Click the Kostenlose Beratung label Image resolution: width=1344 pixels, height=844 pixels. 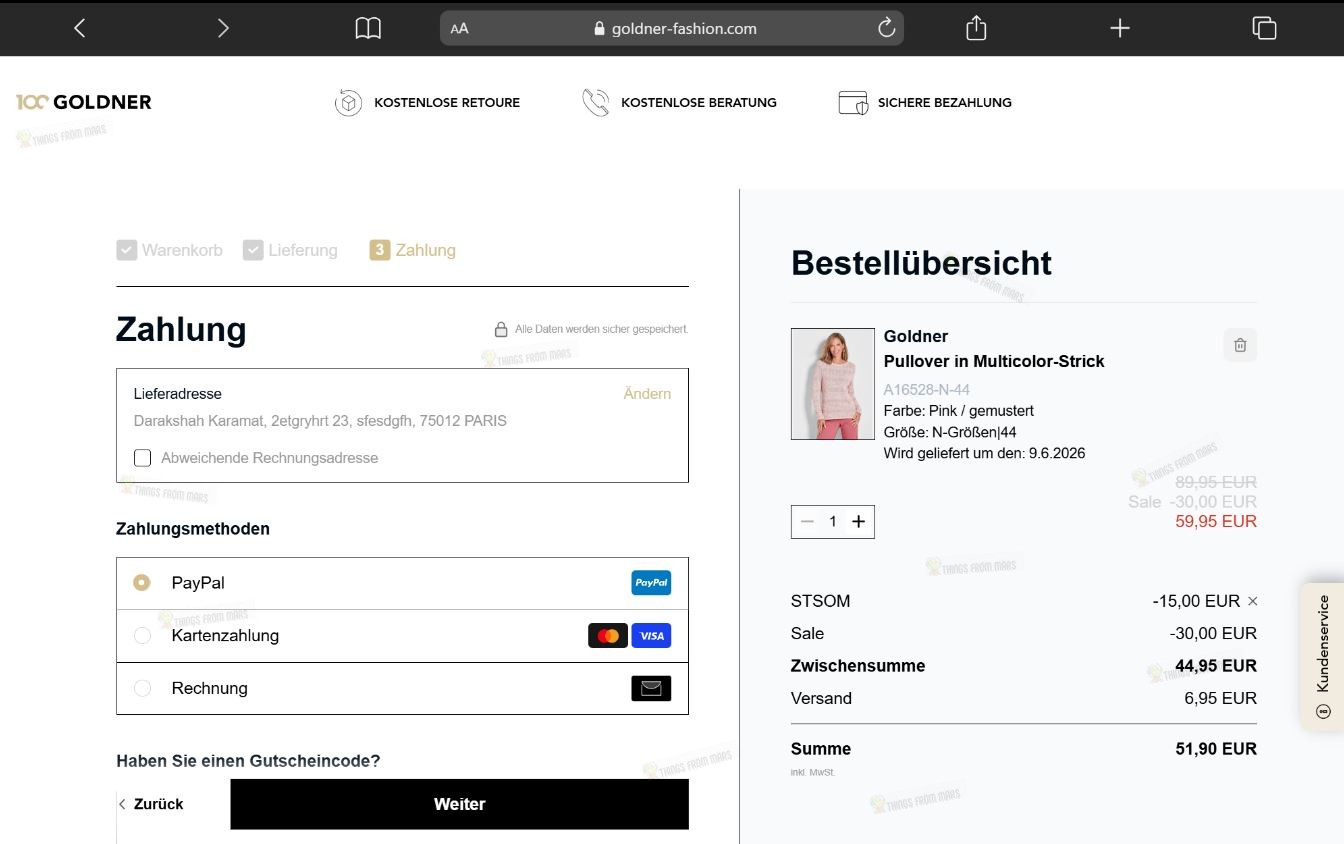pyautogui.click(x=699, y=102)
